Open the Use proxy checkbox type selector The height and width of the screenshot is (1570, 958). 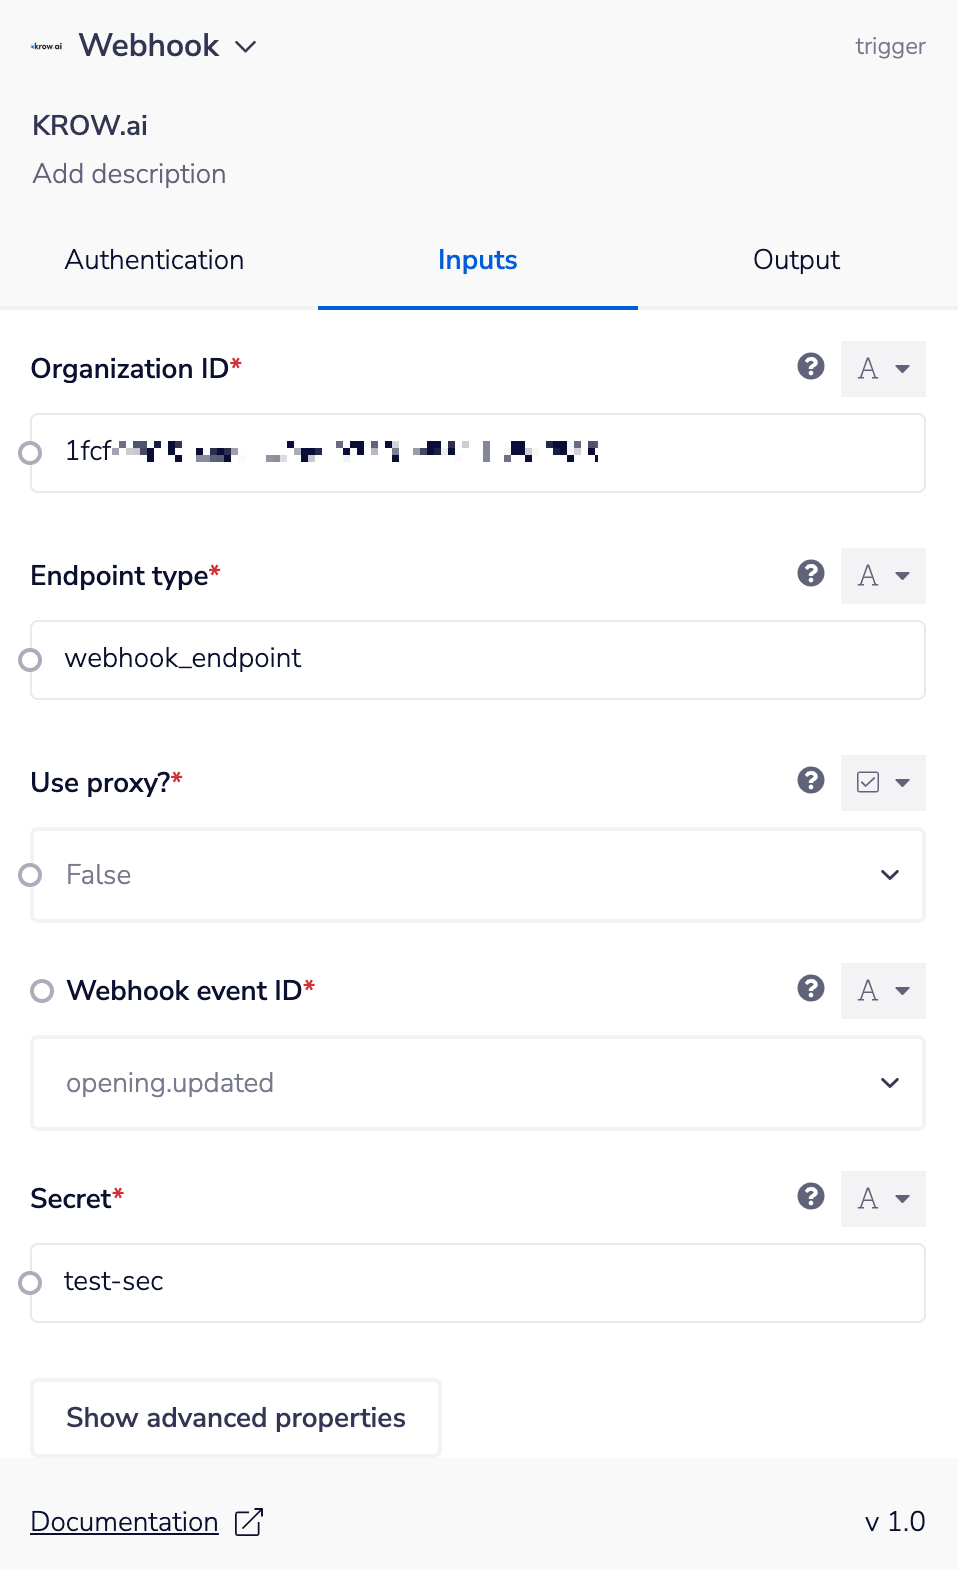[x=883, y=782]
